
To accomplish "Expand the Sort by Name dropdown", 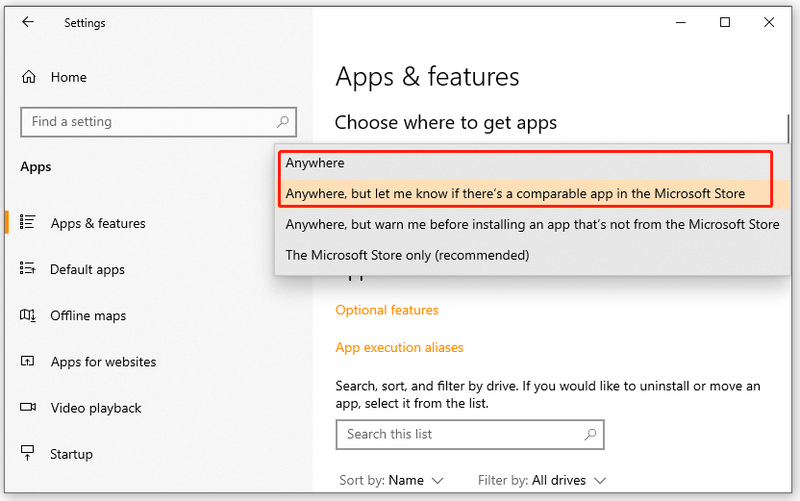I will 392,480.
